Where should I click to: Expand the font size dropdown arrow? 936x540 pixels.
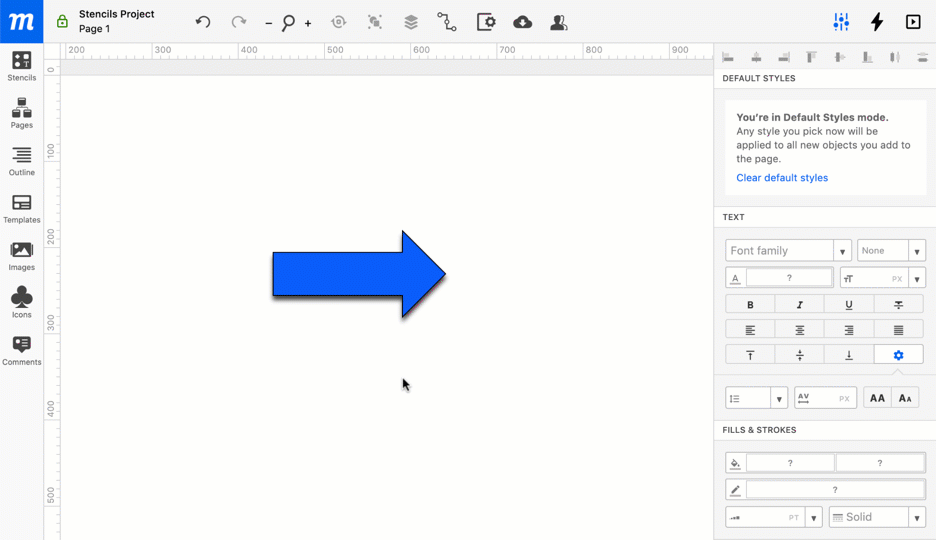(x=917, y=279)
